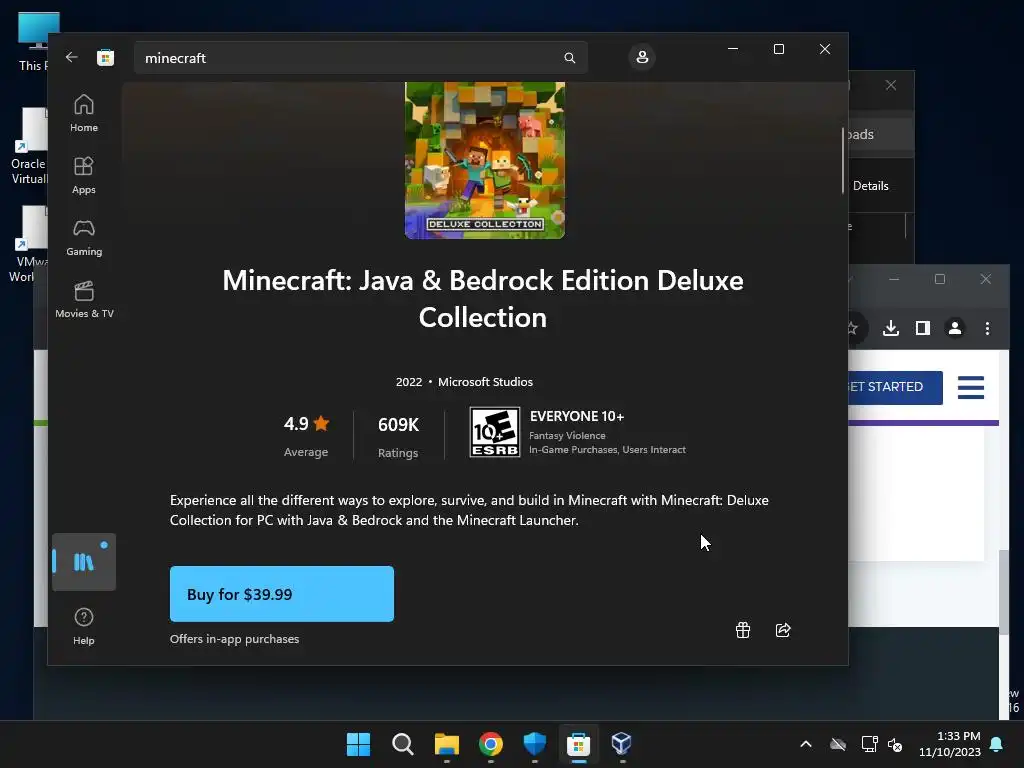Screen dimensions: 1024x768
Task: Click the Details item in background window
Action: [871, 186]
